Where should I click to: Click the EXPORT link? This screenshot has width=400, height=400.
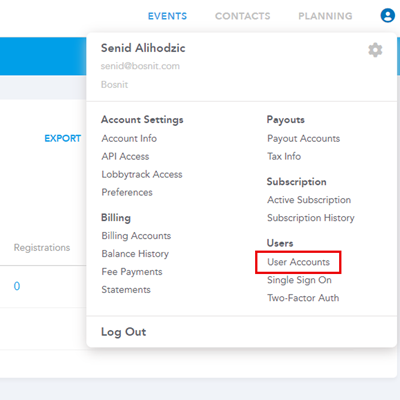(x=63, y=138)
